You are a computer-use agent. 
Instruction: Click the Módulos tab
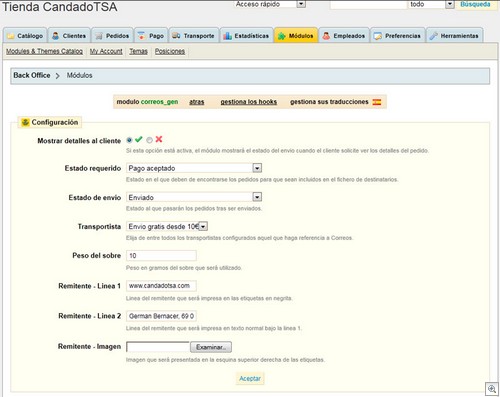(296, 35)
